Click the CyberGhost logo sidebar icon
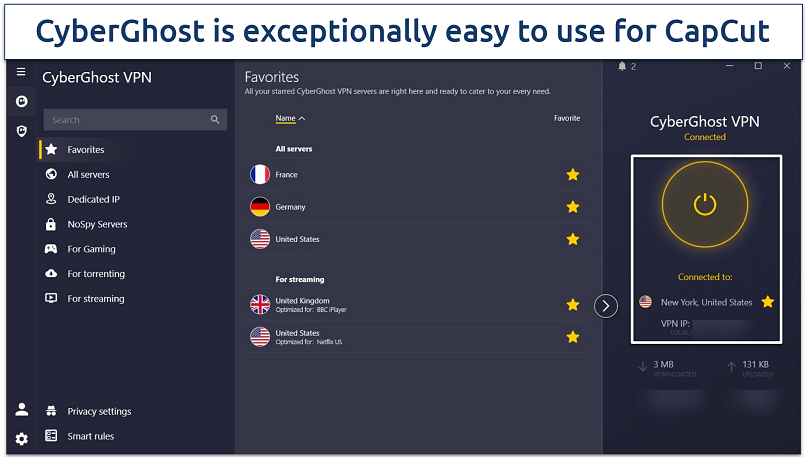Screen dimensions: 806x457 (21, 101)
